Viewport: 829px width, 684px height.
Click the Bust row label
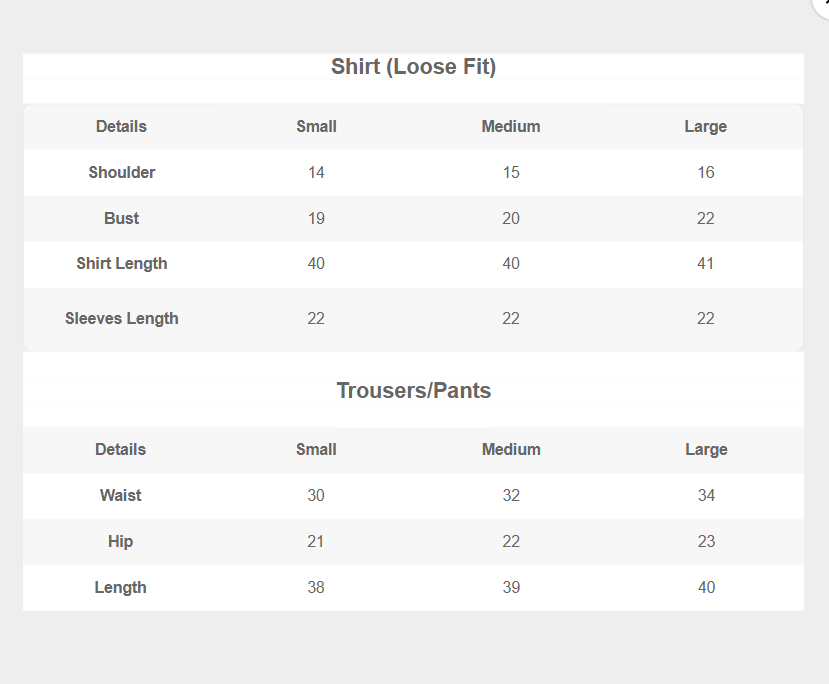122,219
